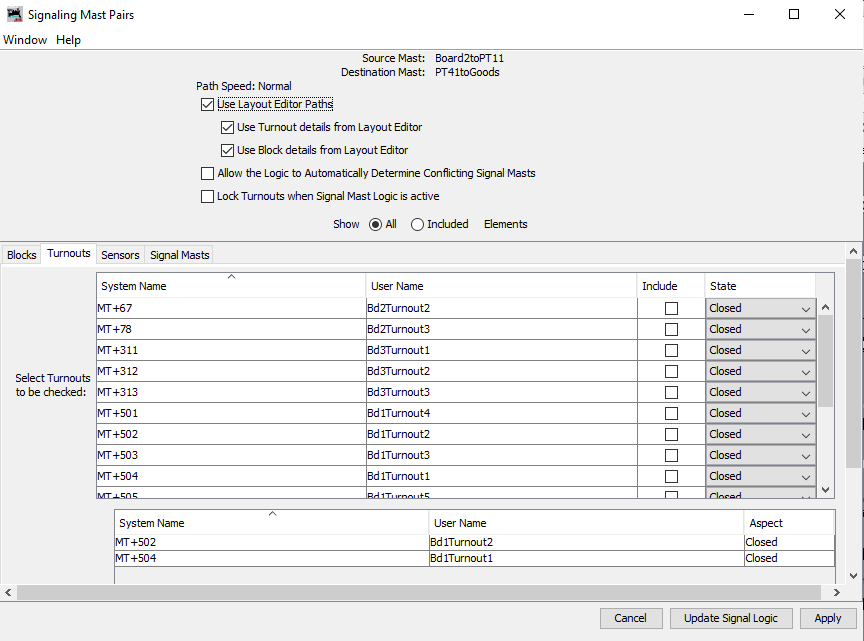The height and width of the screenshot is (641, 864).
Task: Include the Bd2Turnout2 turnout checkbox
Action: click(x=671, y=308)
